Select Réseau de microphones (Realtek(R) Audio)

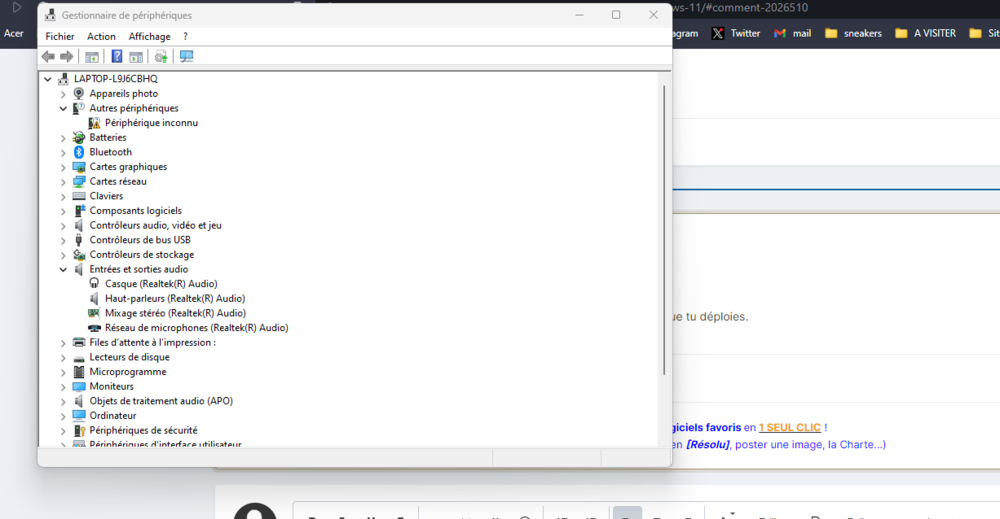(195, 328)
